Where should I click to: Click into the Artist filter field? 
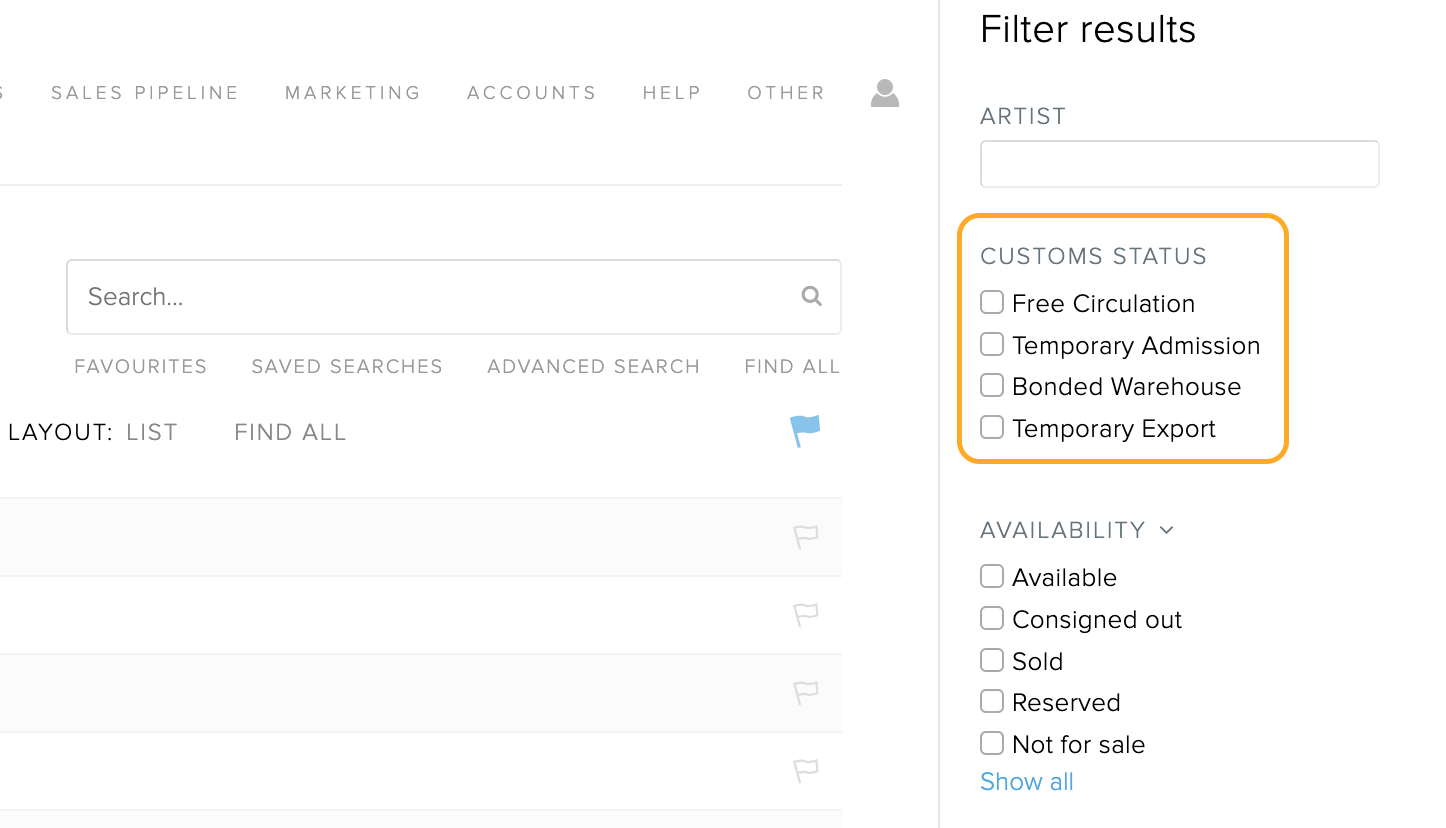point(1180,164)
